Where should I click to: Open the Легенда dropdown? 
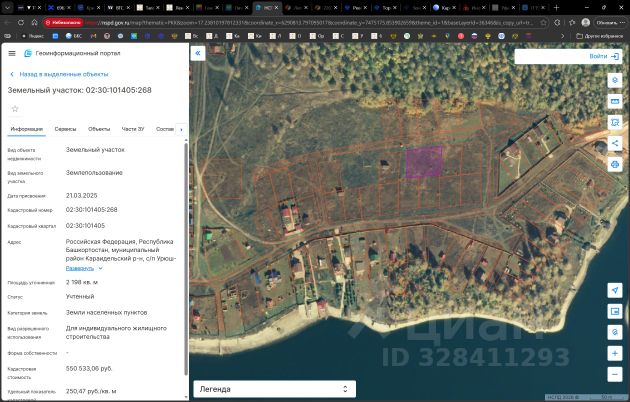pyautogui.click(x=275, y=389)
